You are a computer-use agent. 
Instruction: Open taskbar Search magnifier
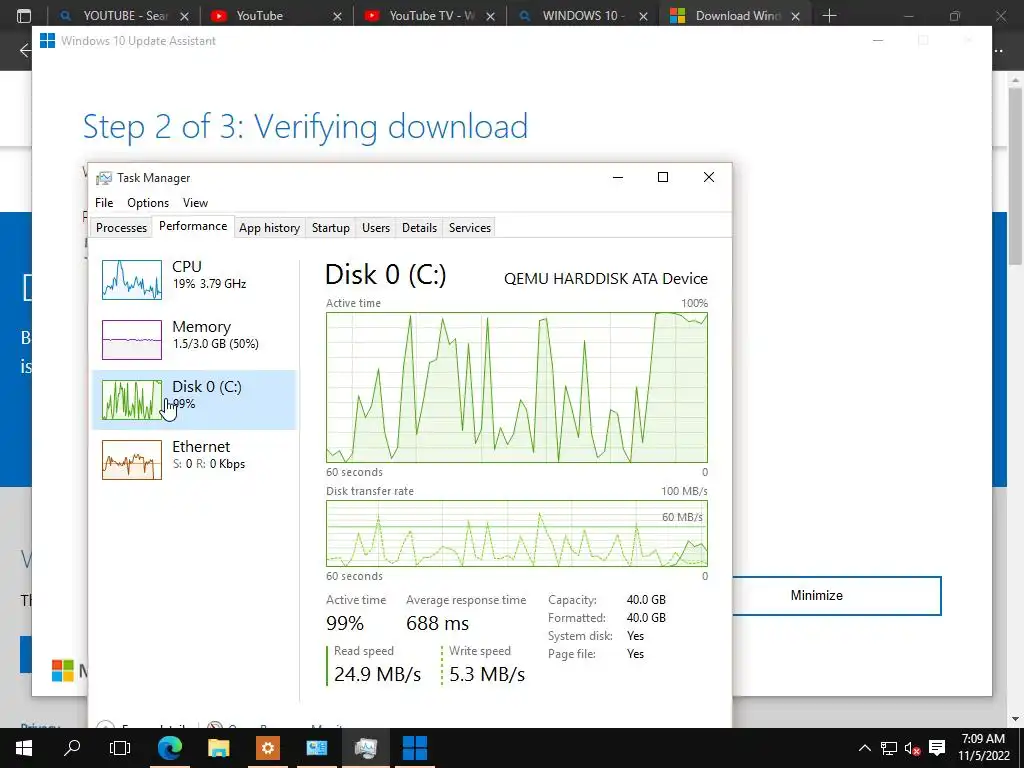click(x=72, y=748)
